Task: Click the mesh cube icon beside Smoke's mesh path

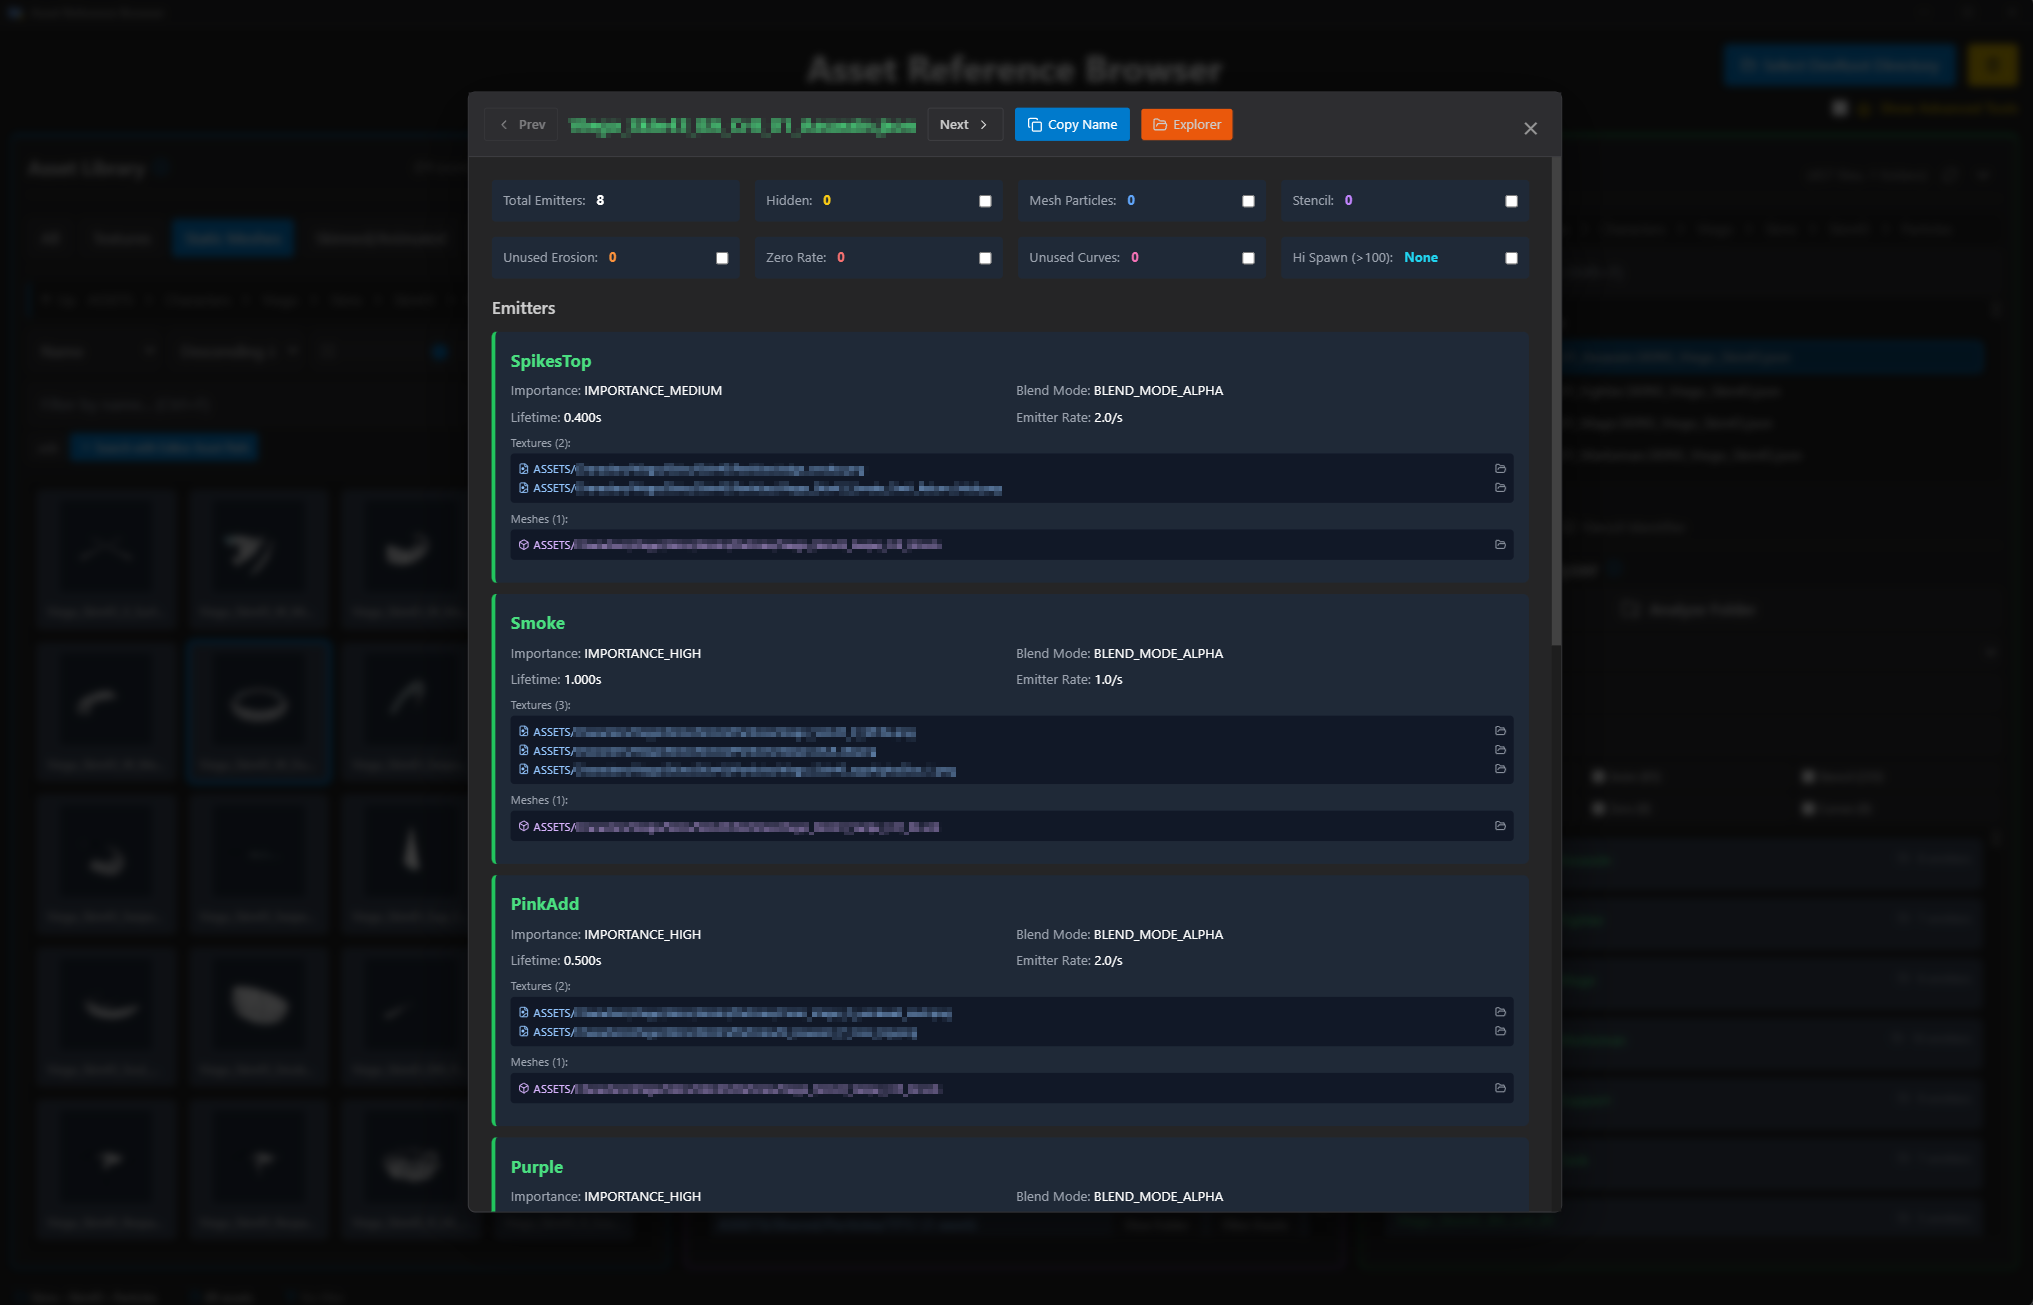Action: (x=523, y=826)
